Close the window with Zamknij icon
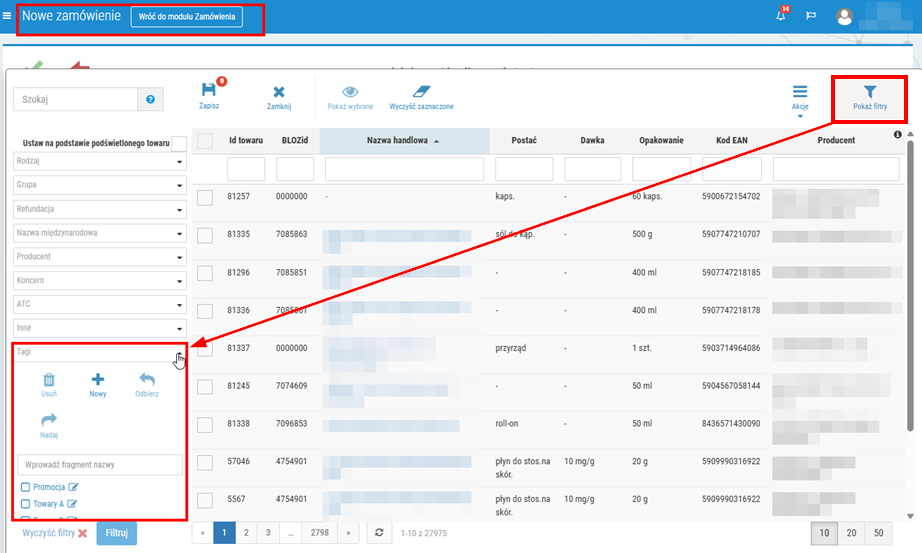The height and width of the screenshot is (553, 922). click(279, 92)
